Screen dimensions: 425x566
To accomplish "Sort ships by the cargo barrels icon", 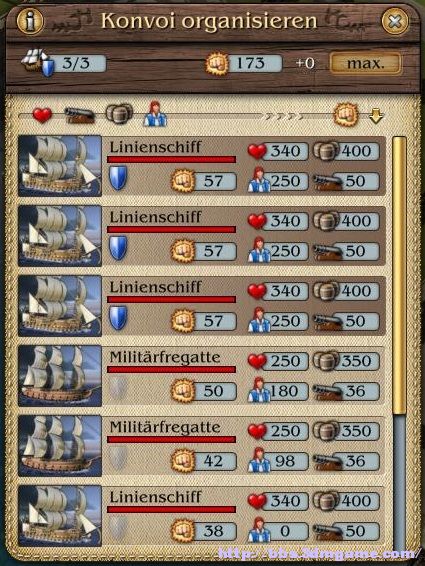I will [119, 114].
